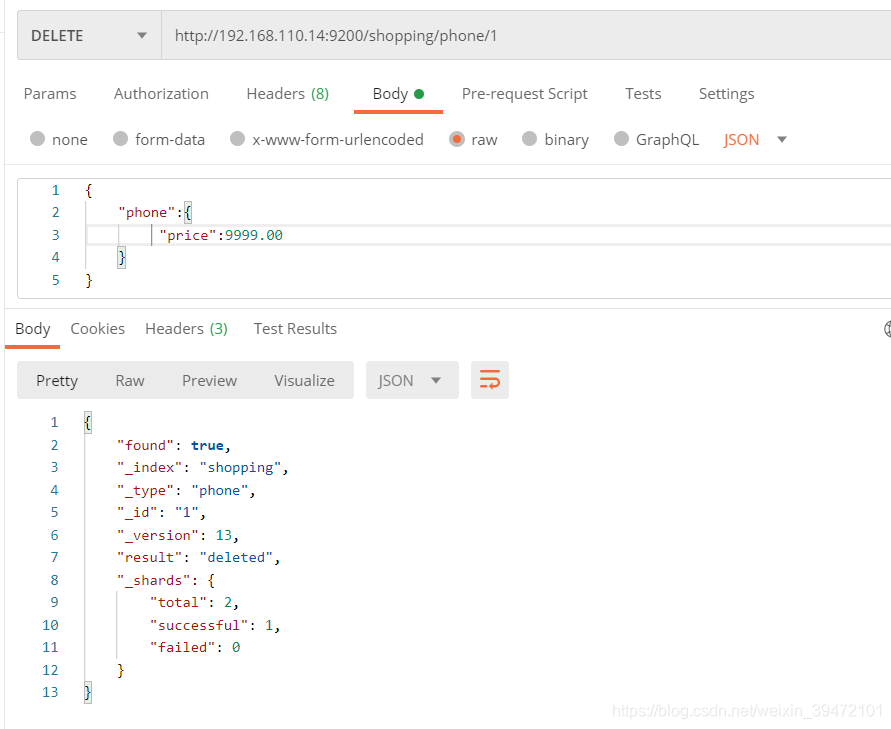Click the "_version": 13 response line

tap(178, 535)
